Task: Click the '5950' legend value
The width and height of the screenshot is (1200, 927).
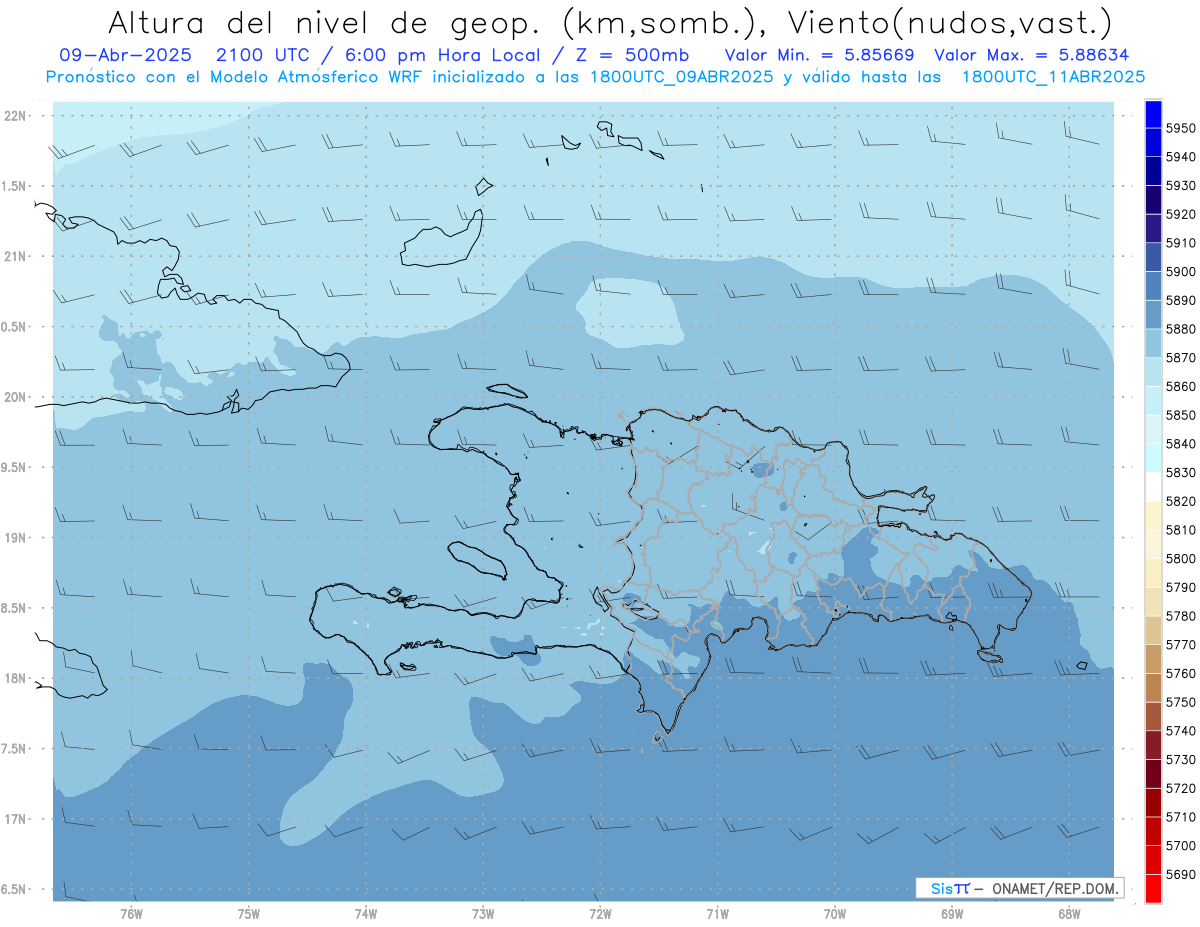Action: click(x=1181, y=128)
